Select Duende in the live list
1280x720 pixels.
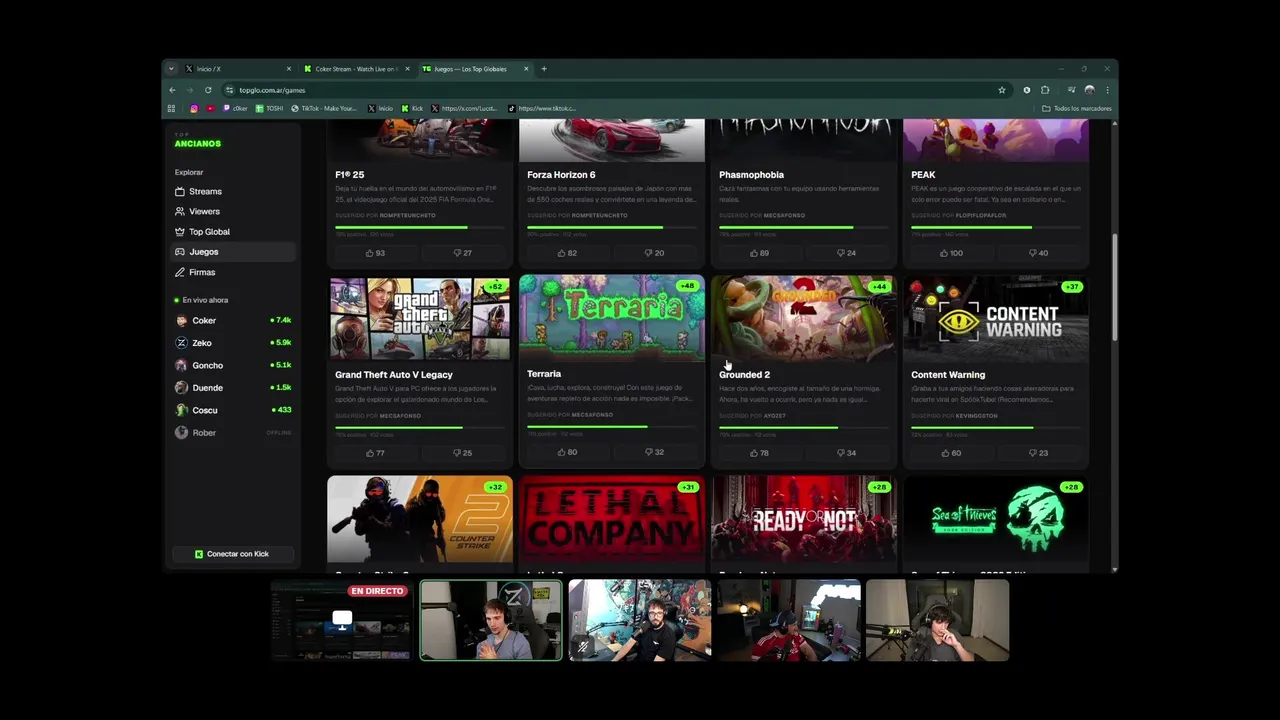pos(233,387)
